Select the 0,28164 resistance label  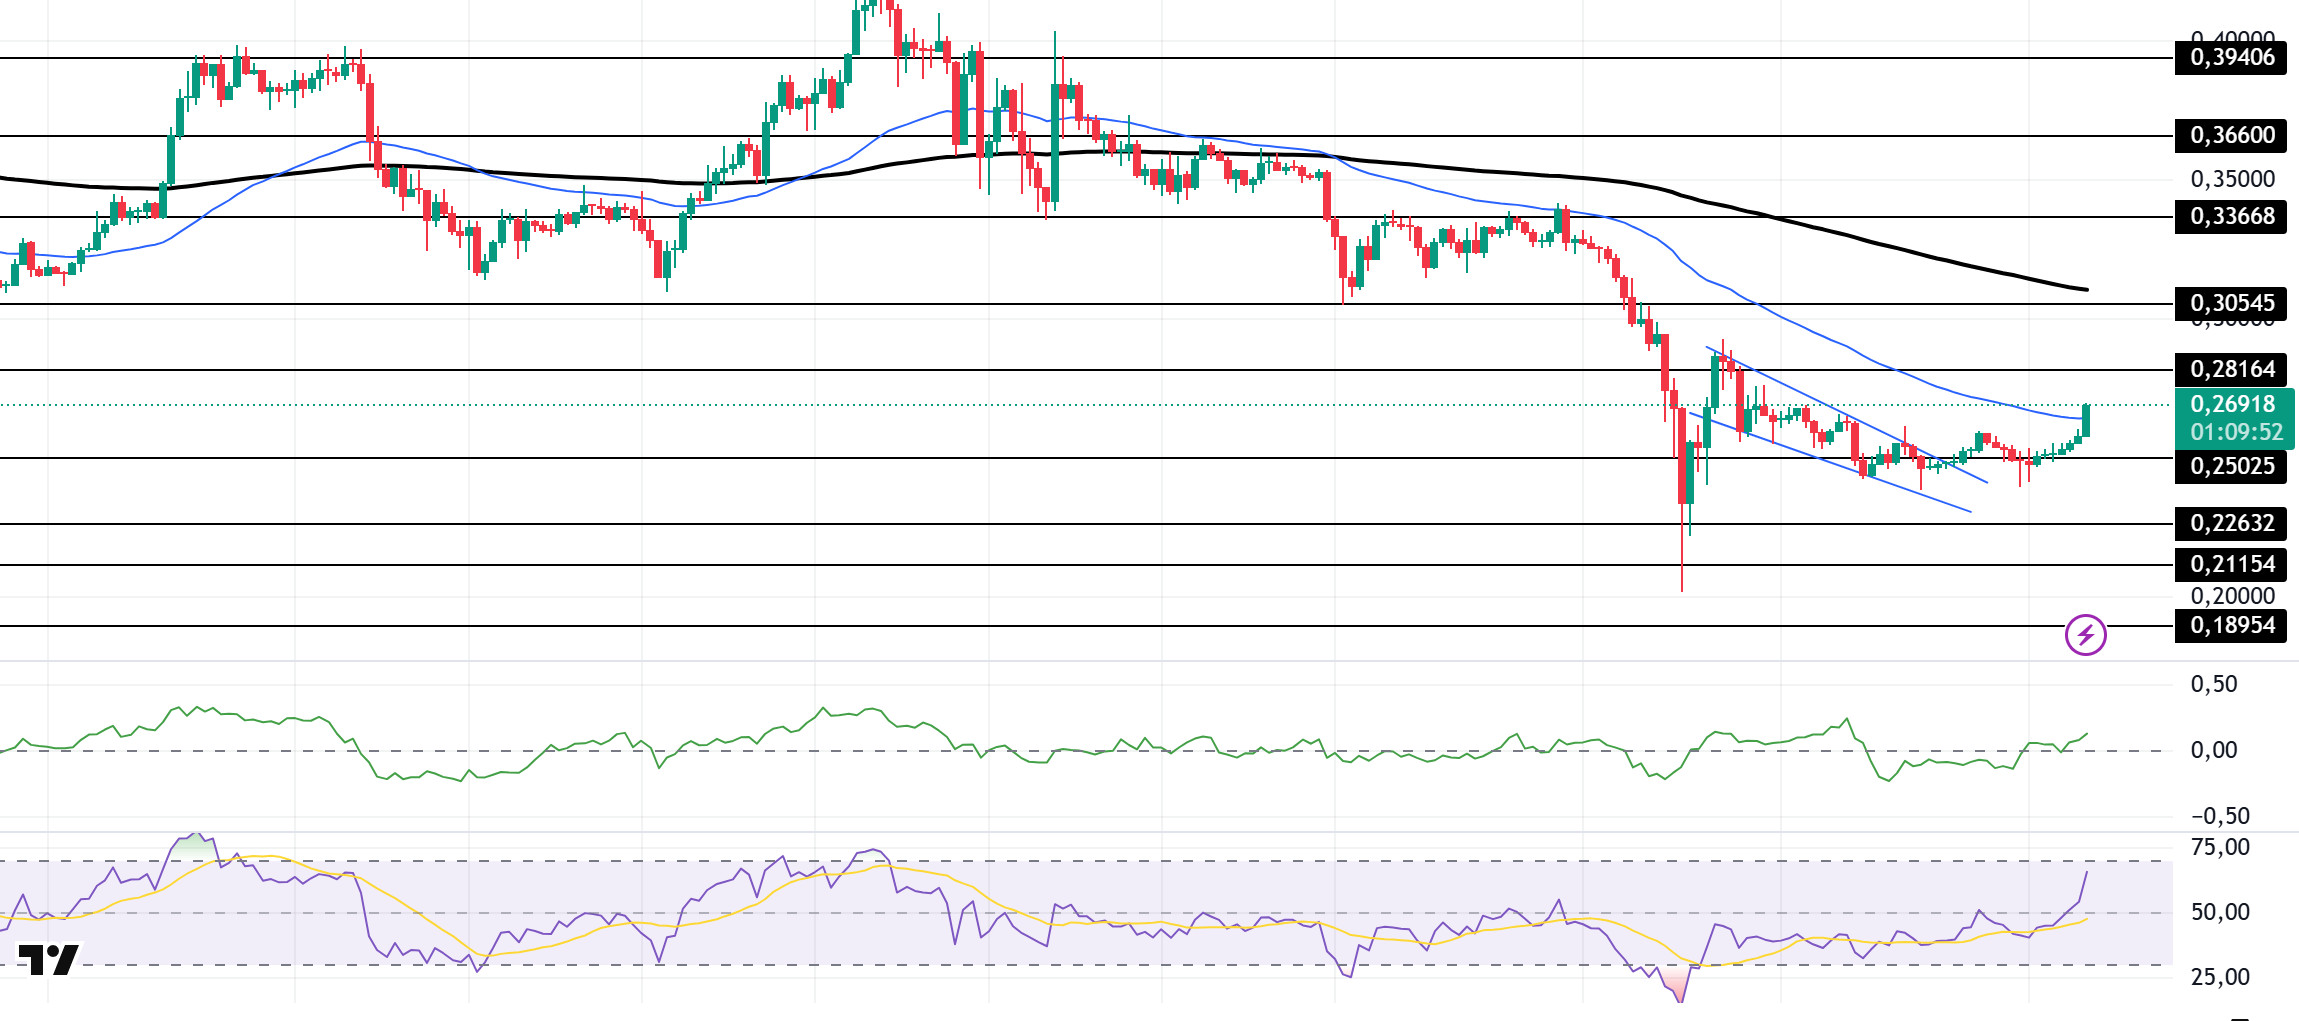point(2231,369)
